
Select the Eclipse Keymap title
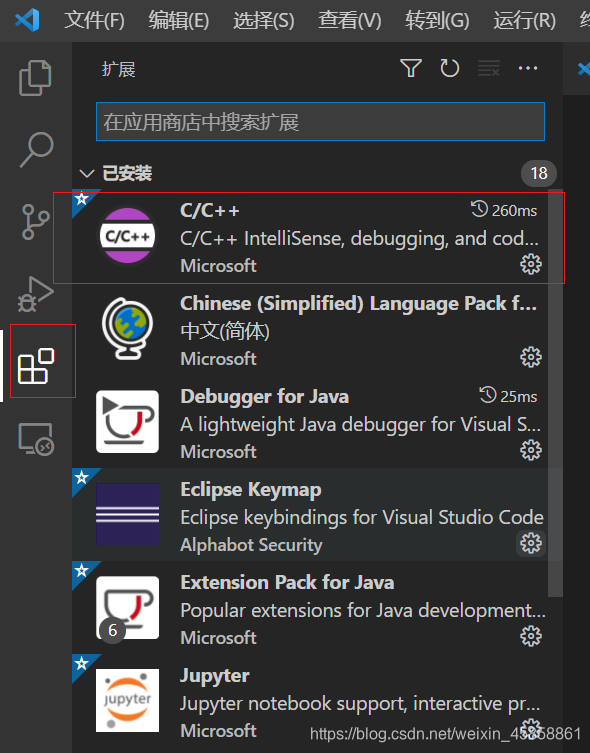click(251, 490)
